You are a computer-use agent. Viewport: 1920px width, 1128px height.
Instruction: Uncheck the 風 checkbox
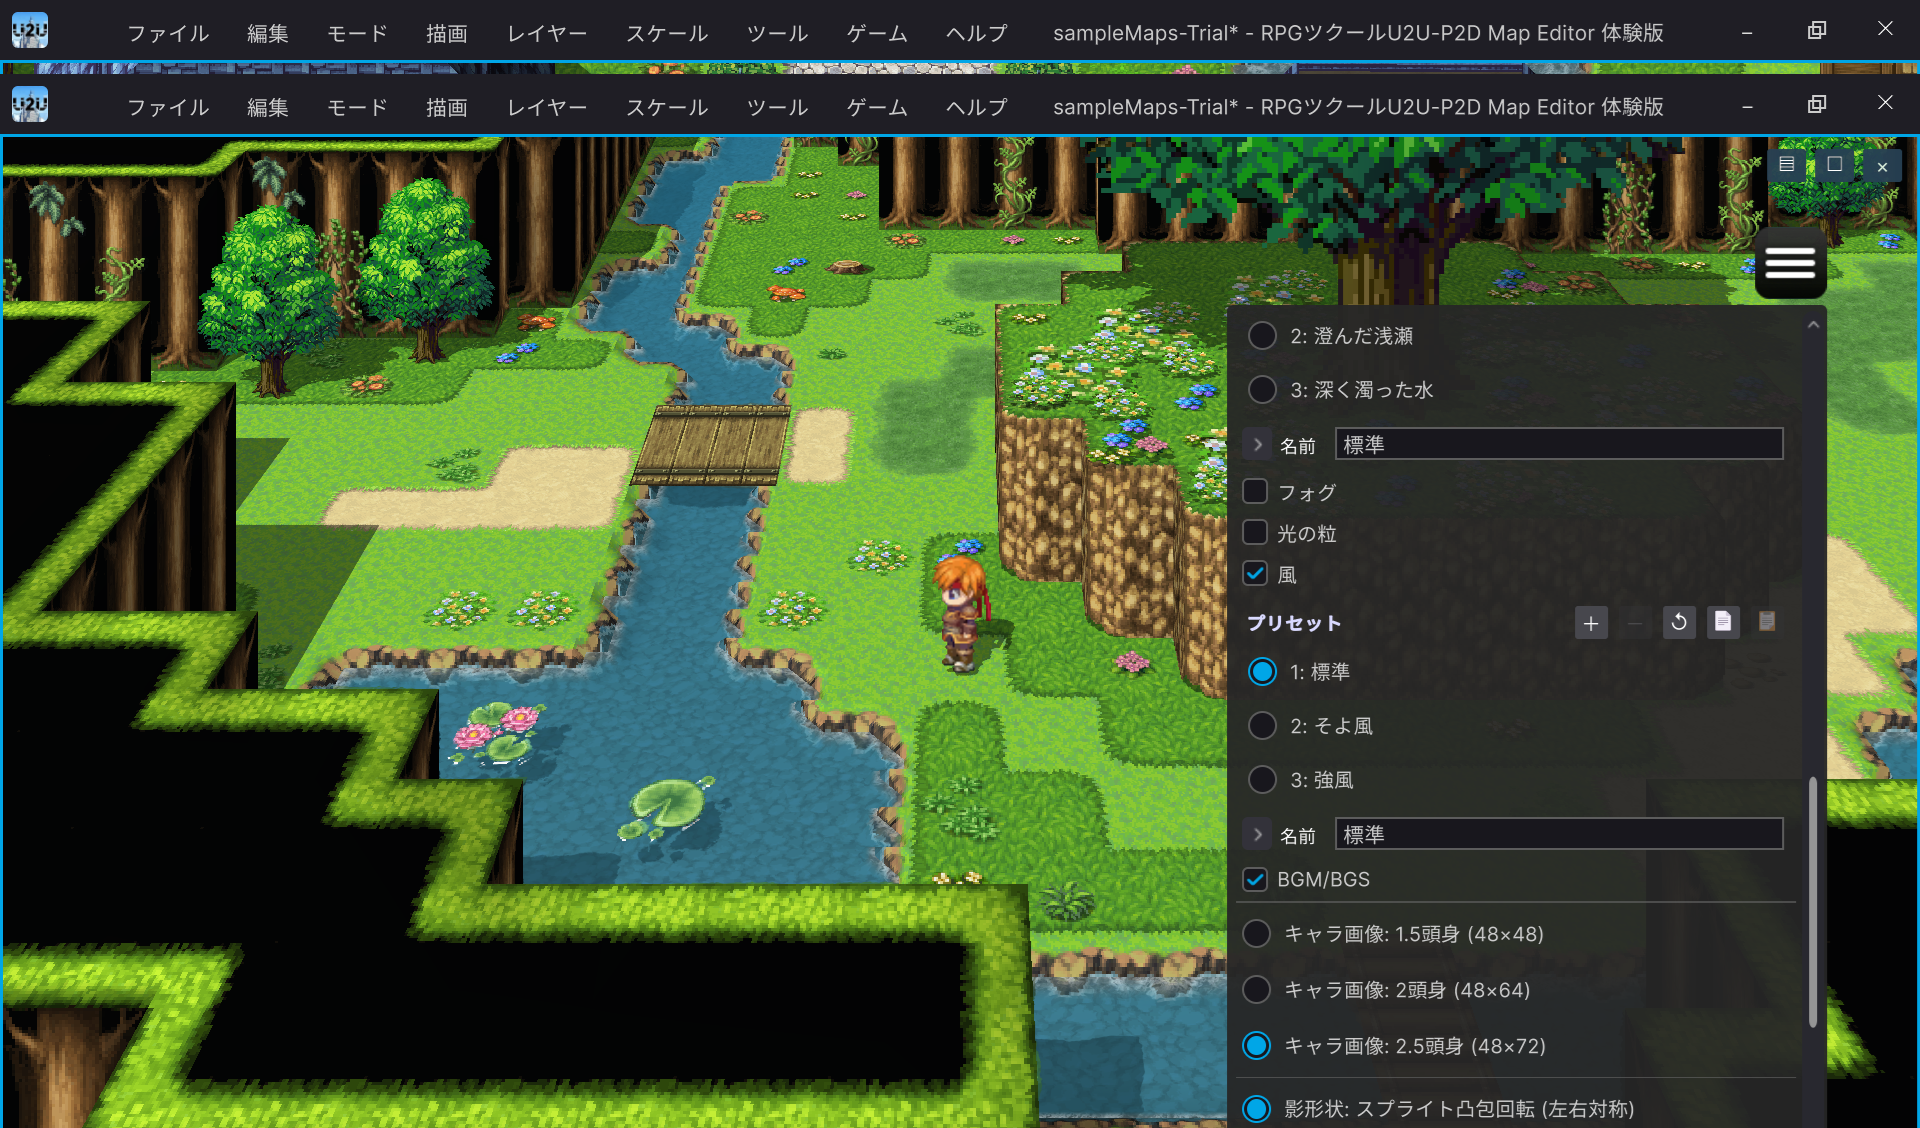1255,573
